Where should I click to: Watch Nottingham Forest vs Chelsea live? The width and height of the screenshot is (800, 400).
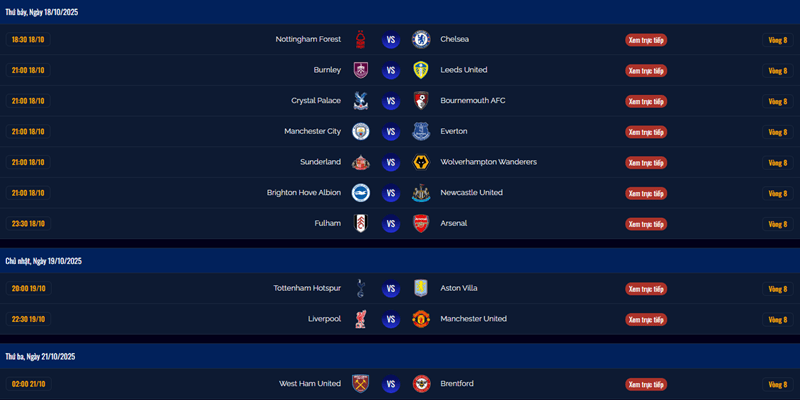(646, 40)
